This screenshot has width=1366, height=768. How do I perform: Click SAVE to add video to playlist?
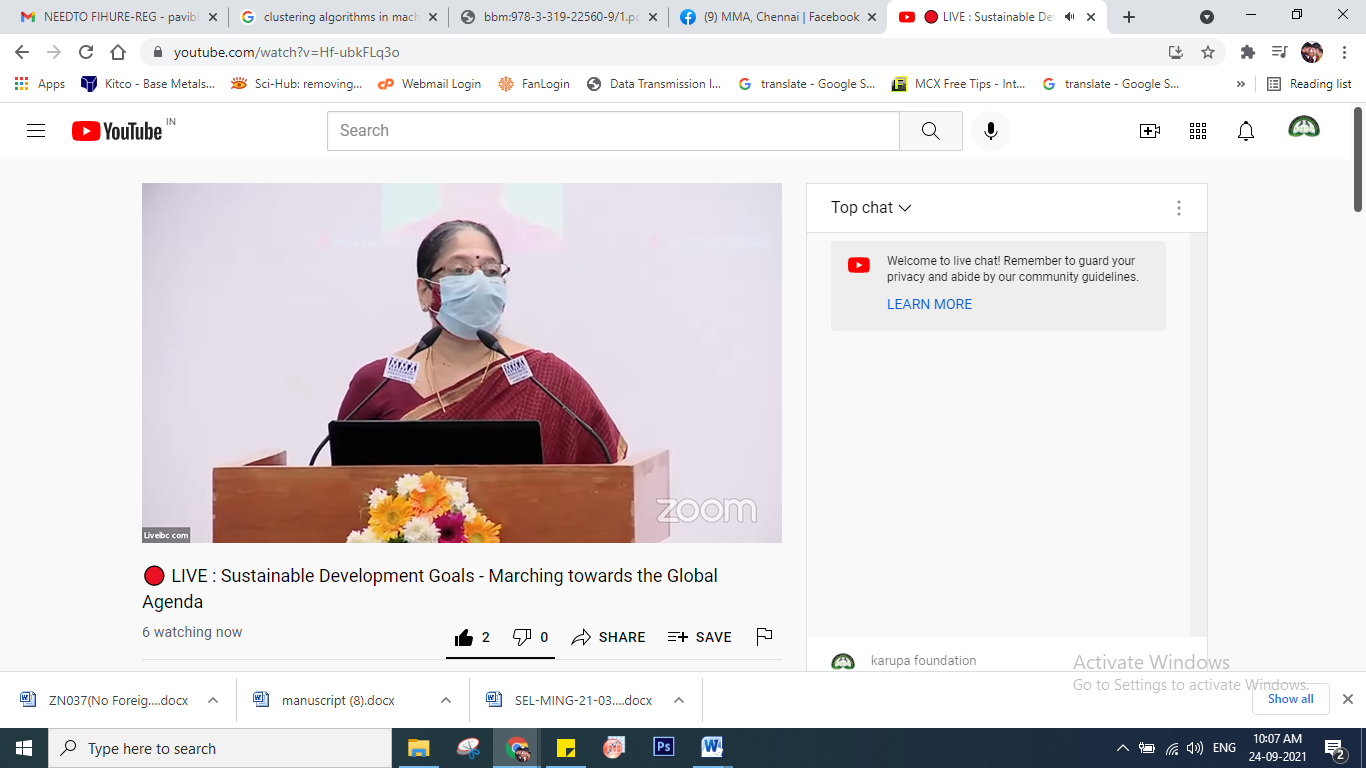pyautogui.click(x=699, y=637)
